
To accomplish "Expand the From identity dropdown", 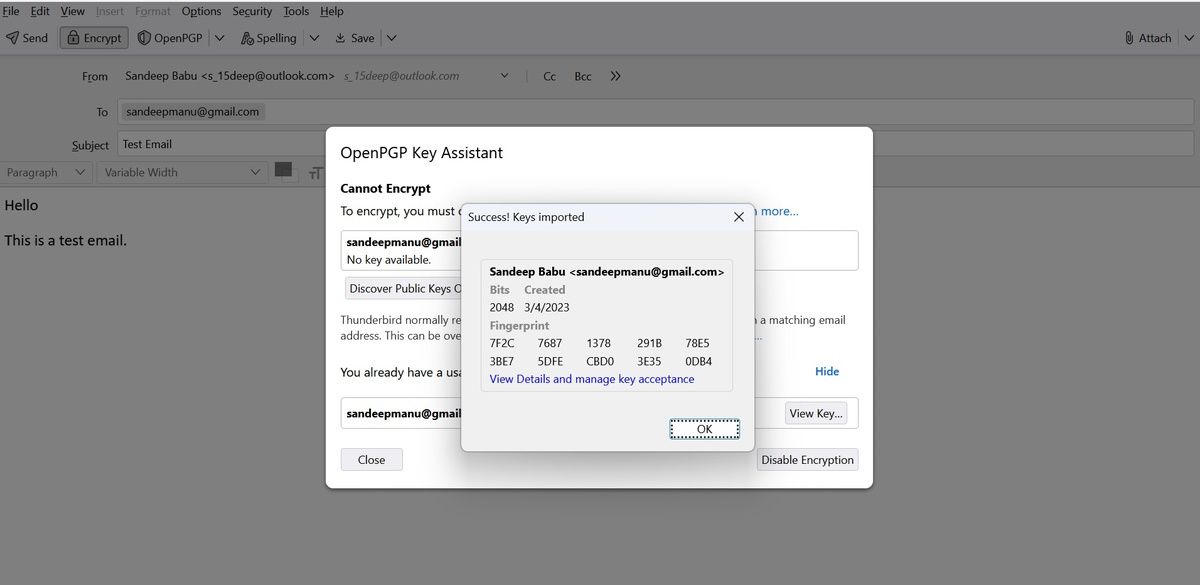I will (x=505, y=76).
